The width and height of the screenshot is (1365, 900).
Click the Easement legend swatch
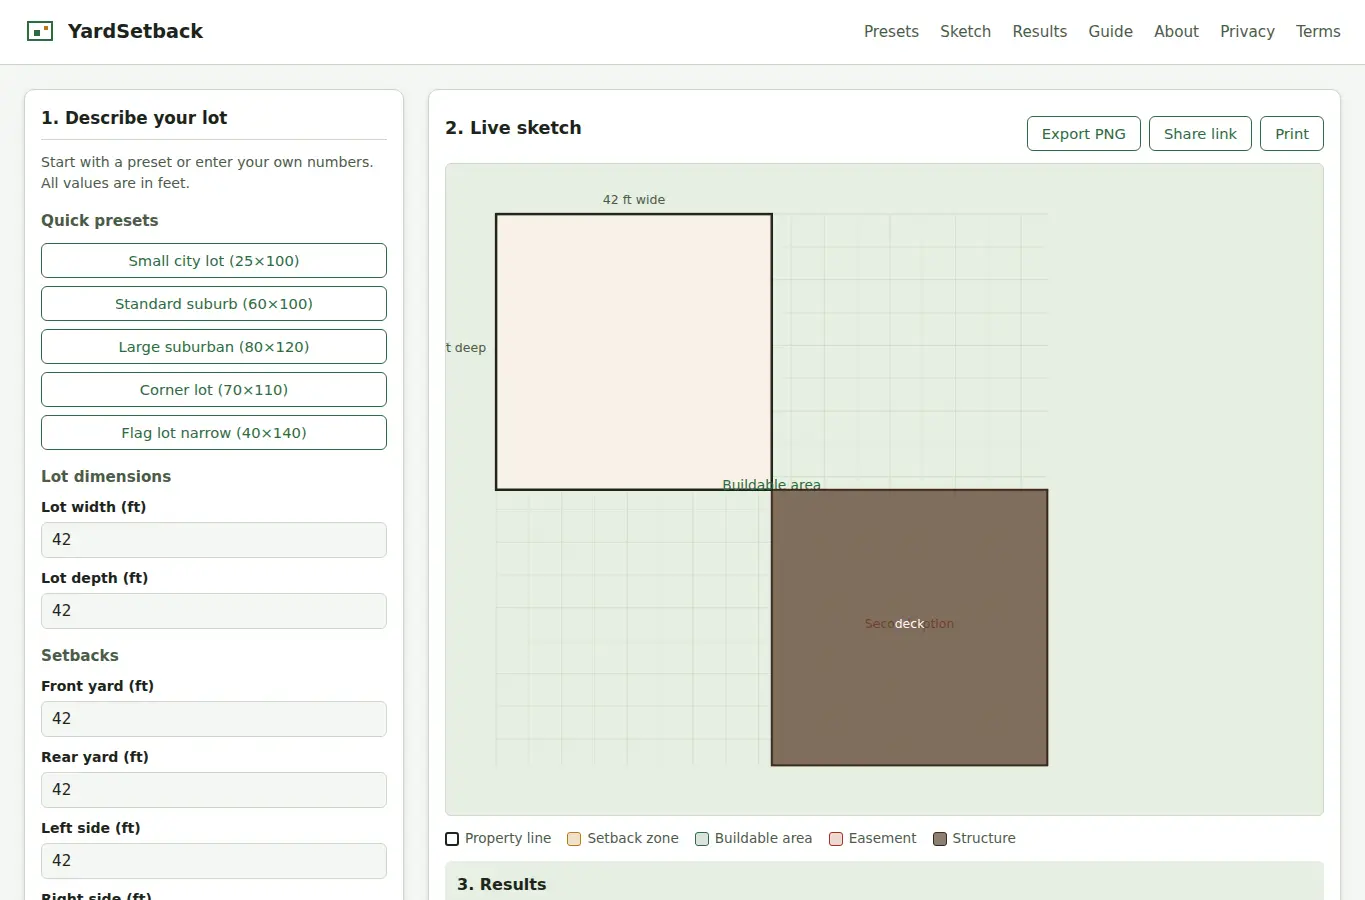click(836, 839)
